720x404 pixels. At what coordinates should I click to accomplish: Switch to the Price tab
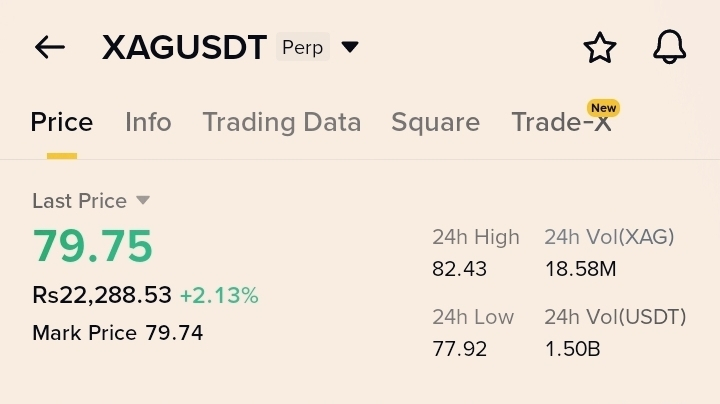coord(61,122)
